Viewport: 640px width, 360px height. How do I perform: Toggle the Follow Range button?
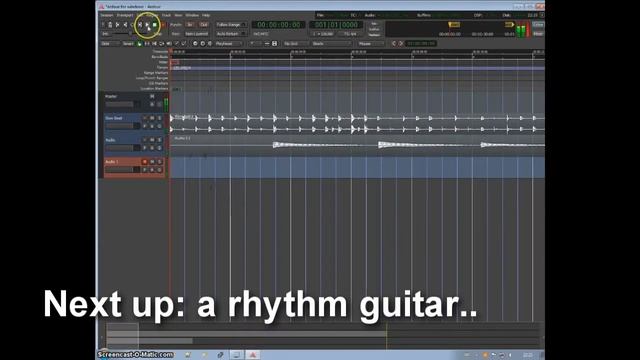pos(231,25)
